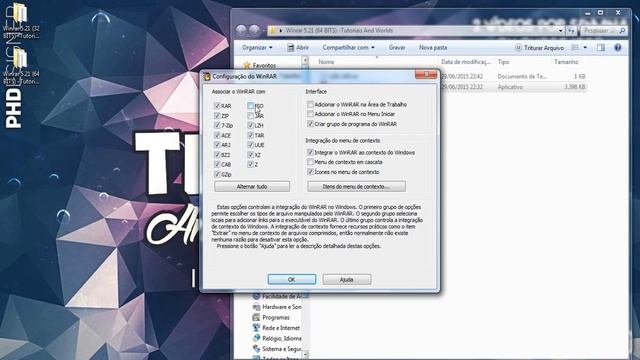
Task: Toggle the ZIP association checkbox
Action: [217, 116]
